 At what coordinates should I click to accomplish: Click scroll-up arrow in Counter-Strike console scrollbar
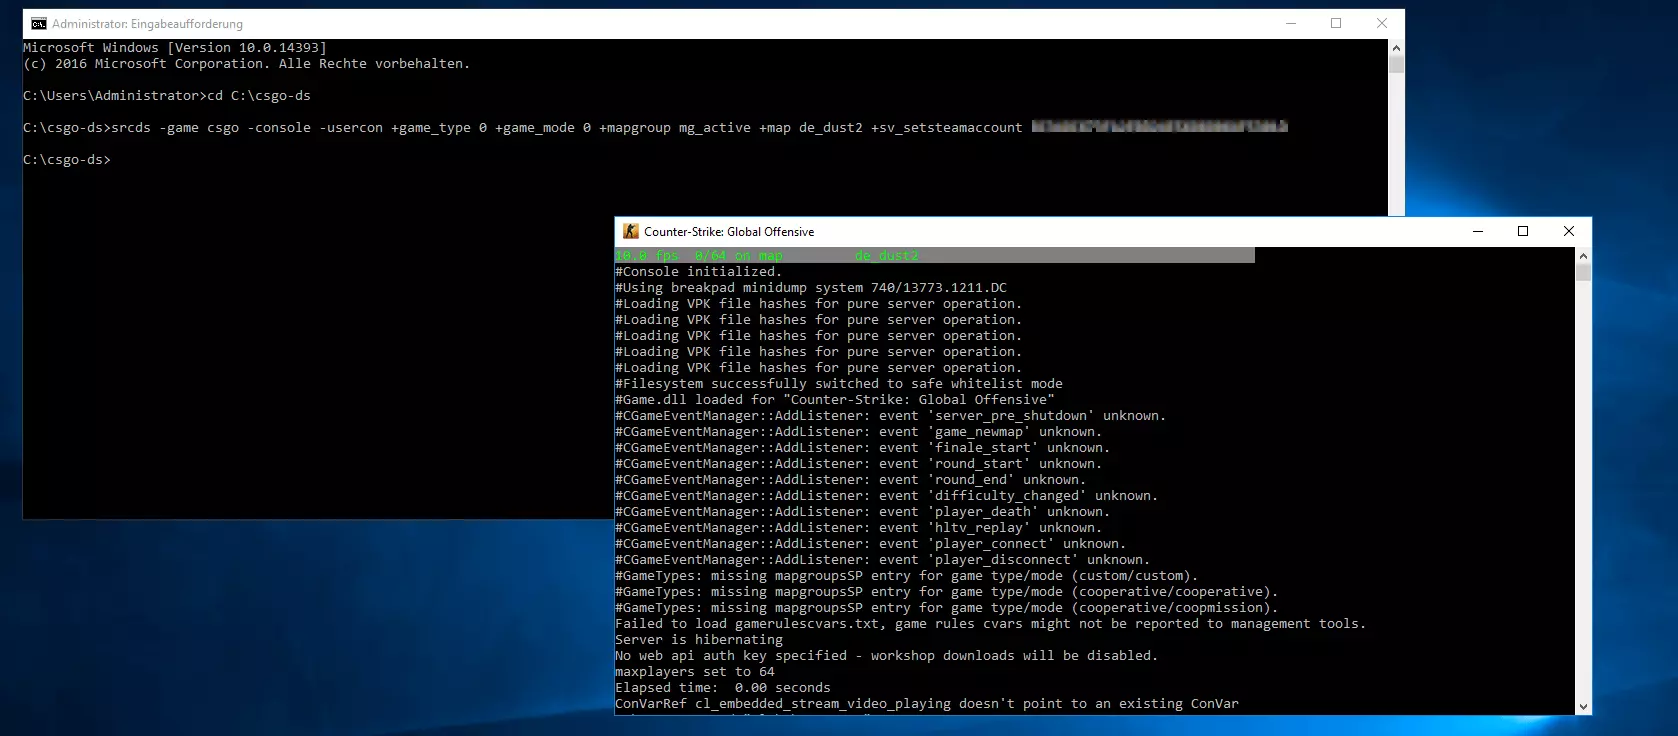pos(1583,256)
